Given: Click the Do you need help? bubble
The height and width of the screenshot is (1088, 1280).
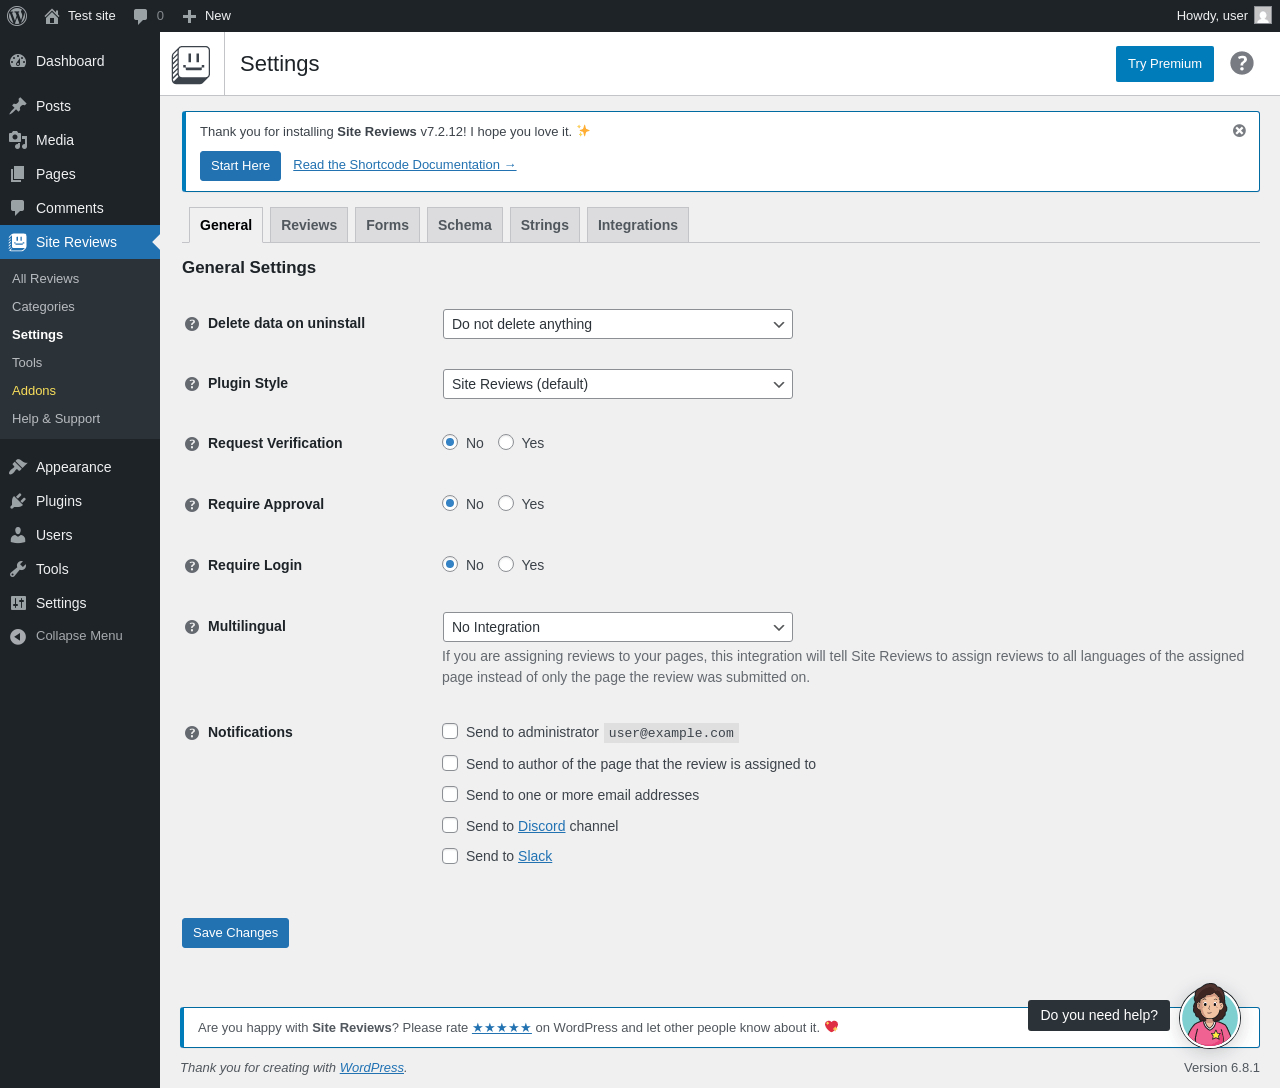Looking at the screenshot, I should click(1099, 1015).
